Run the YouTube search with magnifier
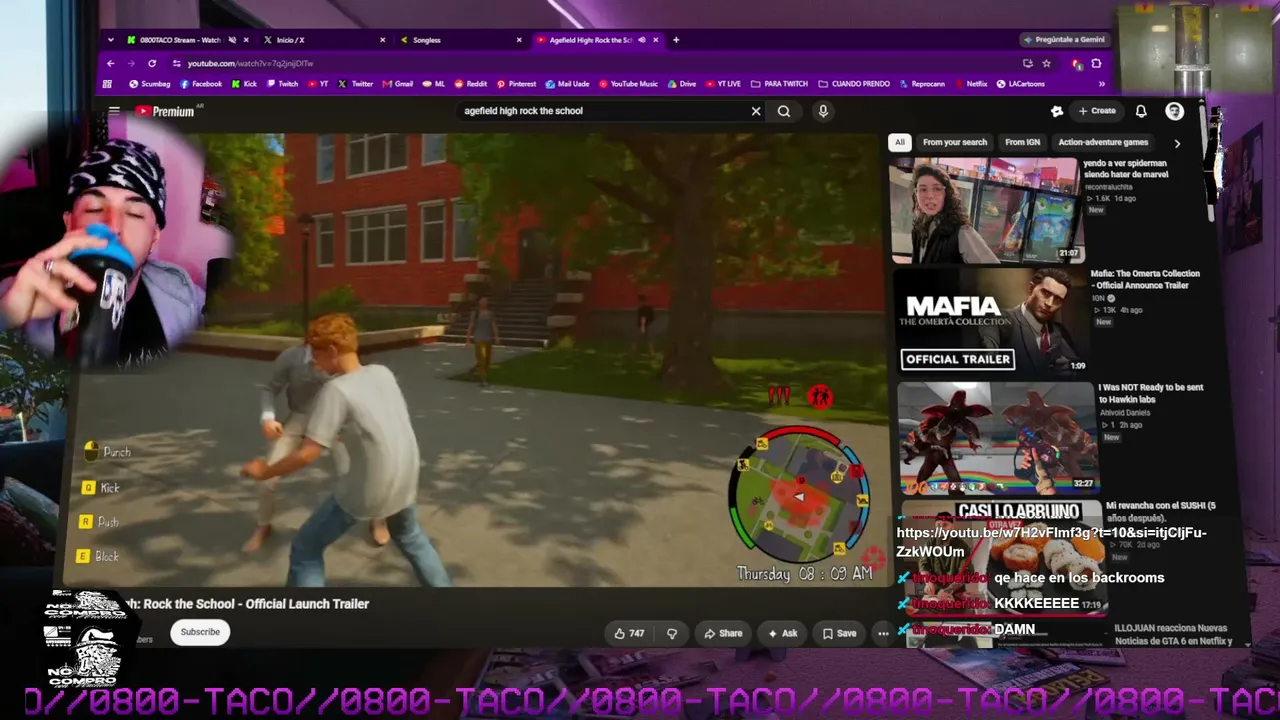 (x=784, y=111)
